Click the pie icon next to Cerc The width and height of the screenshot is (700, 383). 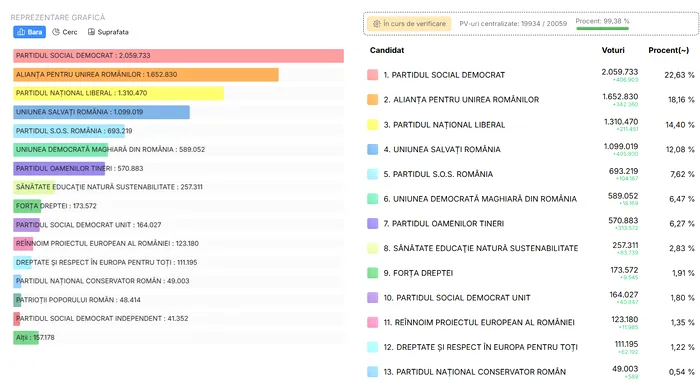56,32
